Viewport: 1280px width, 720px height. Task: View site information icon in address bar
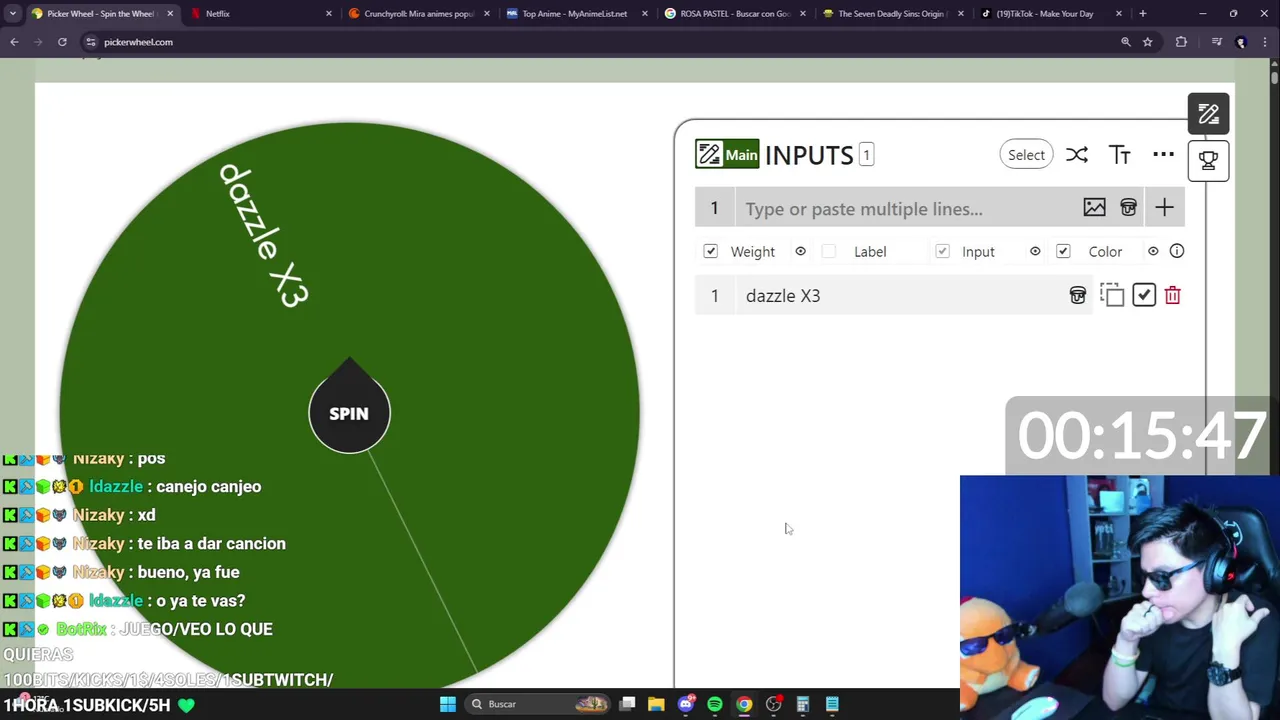point(91,42)
